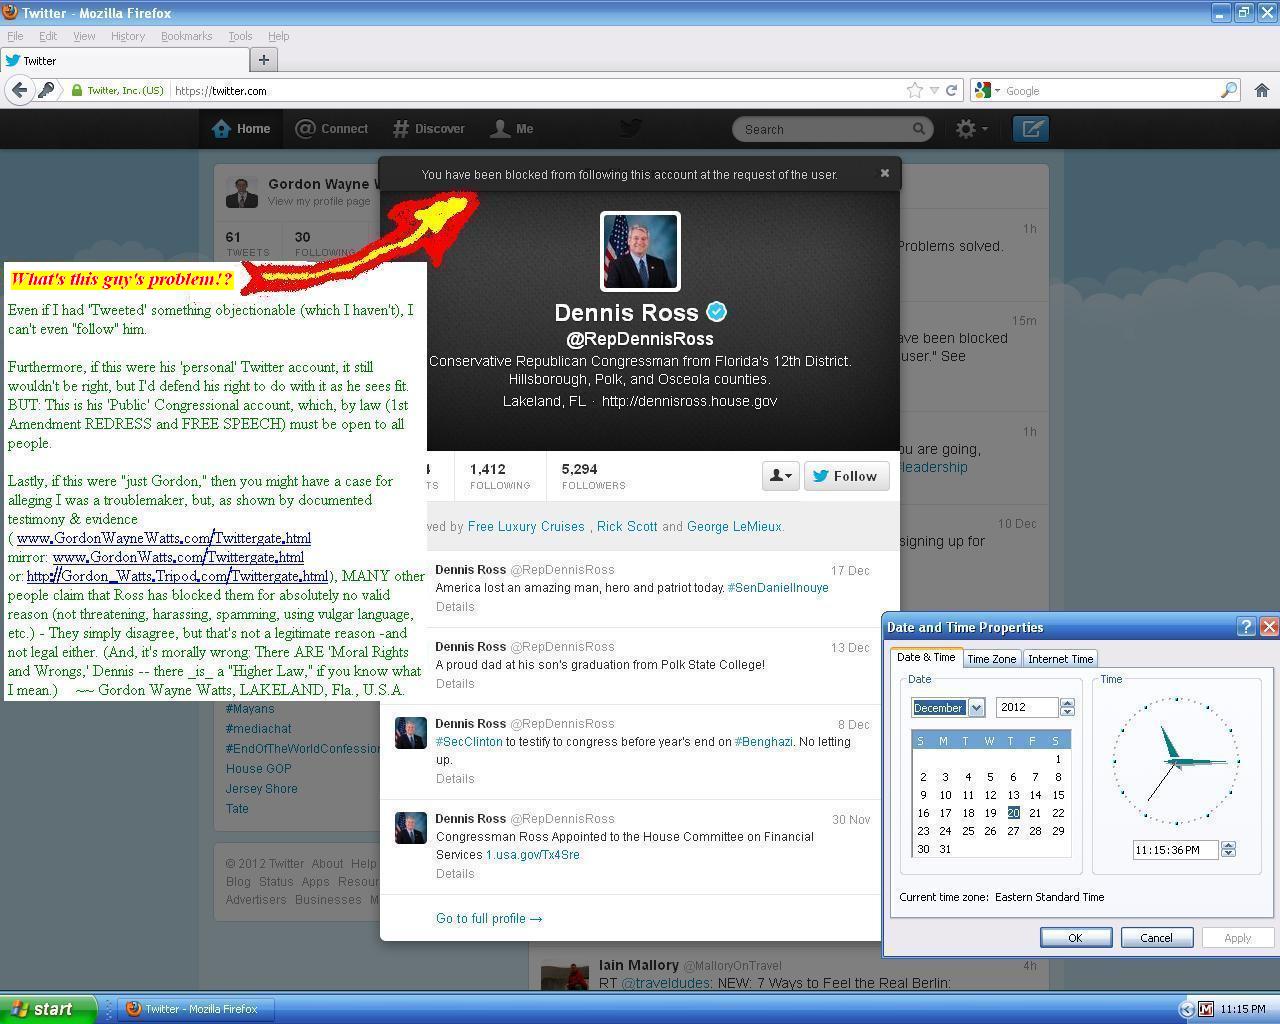Click the 5,294 Followers count

[x=593, y=476]
